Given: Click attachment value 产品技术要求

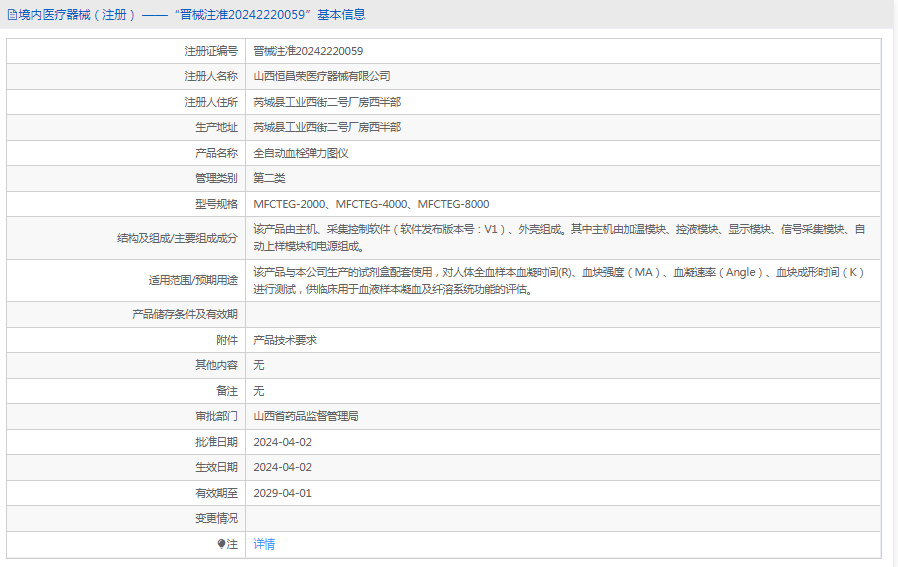Looking at the screenshot, I should click(x=285, y=340).
